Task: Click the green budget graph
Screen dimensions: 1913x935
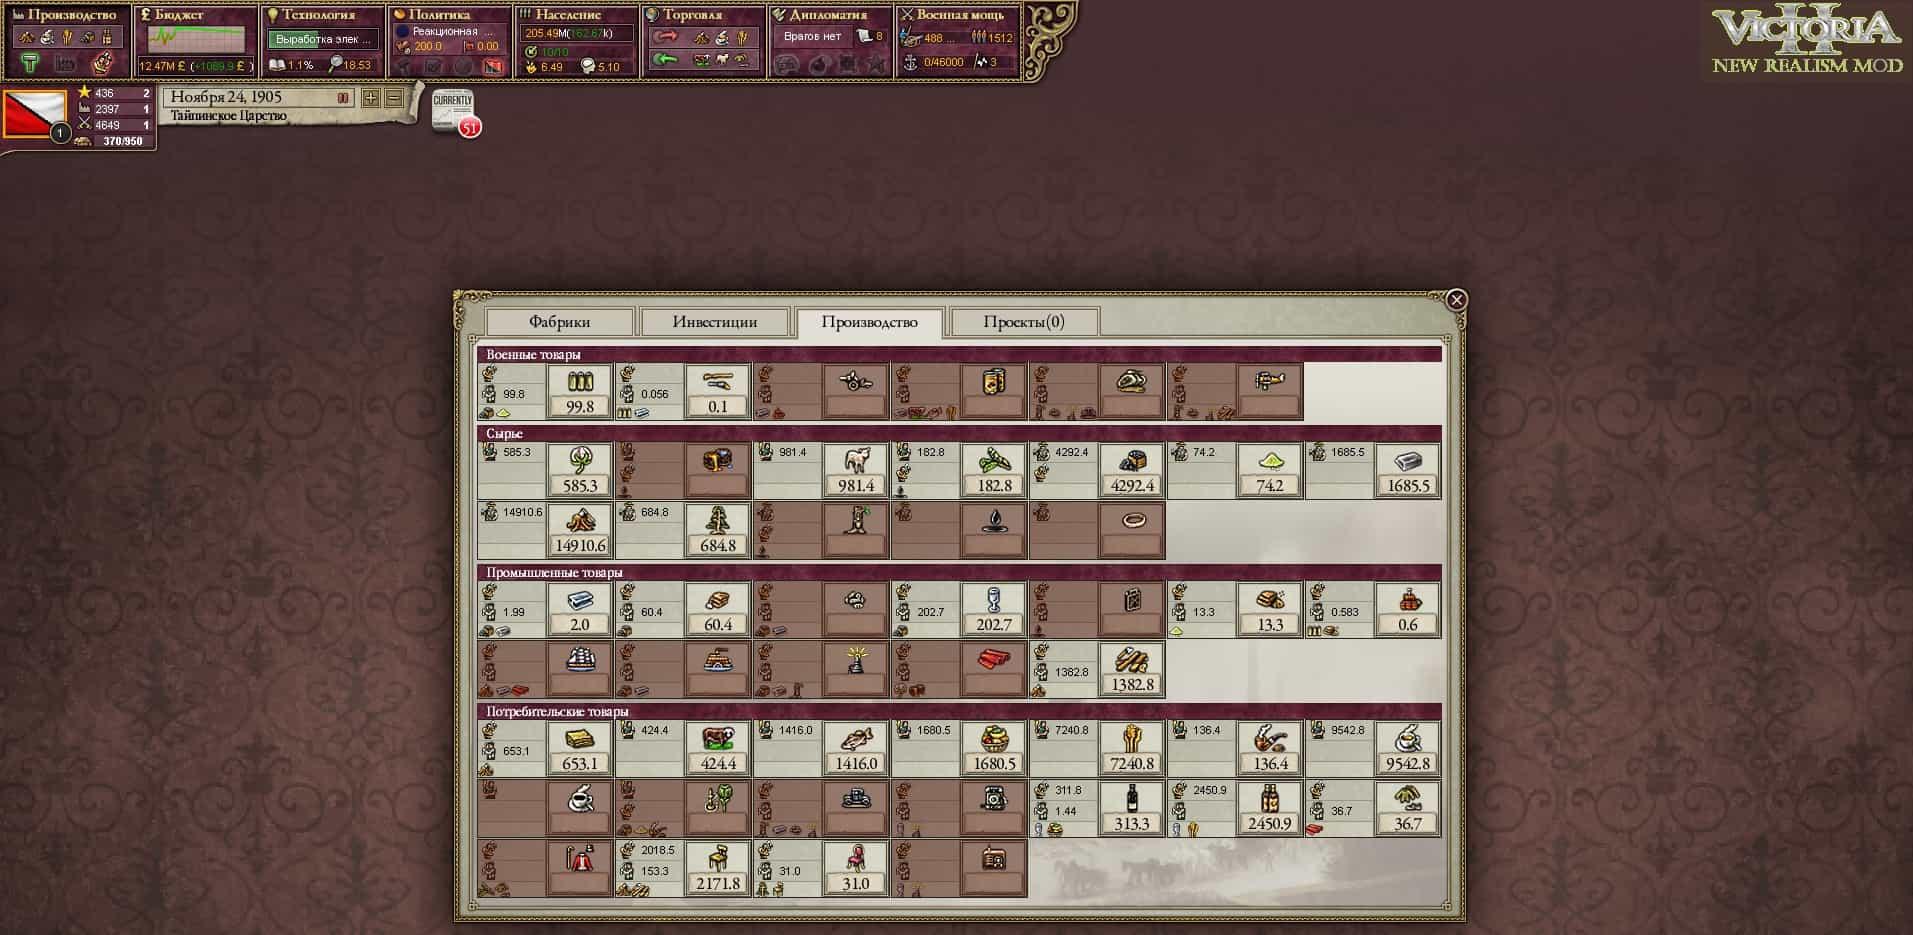Action: tap(196, 40)
